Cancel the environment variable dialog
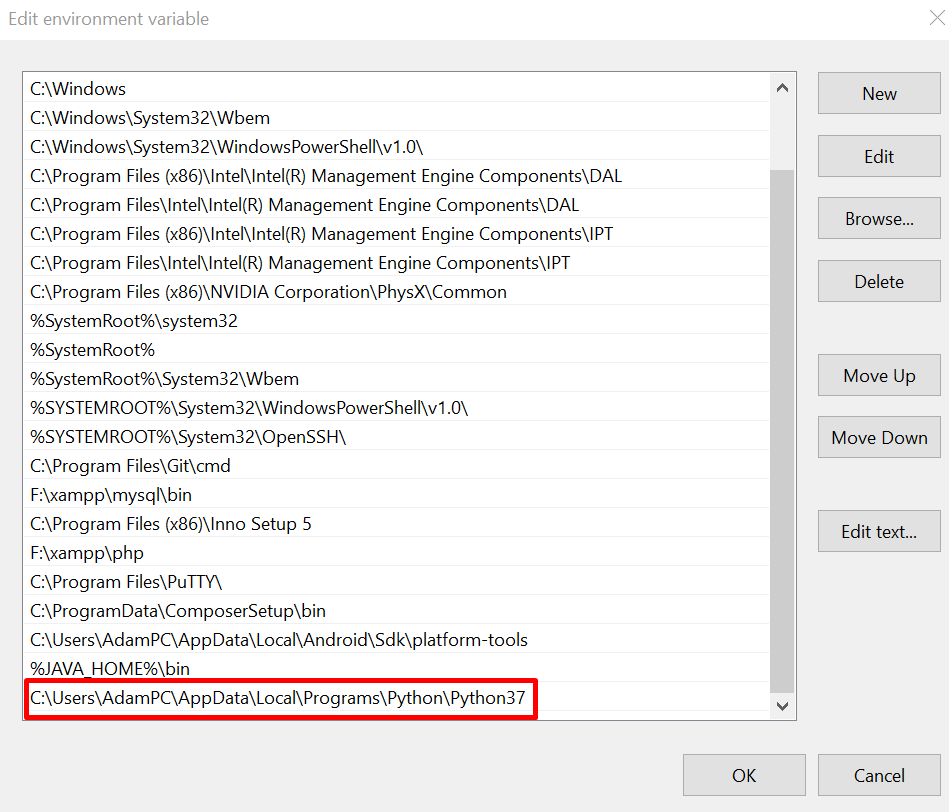Screen dimensions: 949x812 (878, 775)
